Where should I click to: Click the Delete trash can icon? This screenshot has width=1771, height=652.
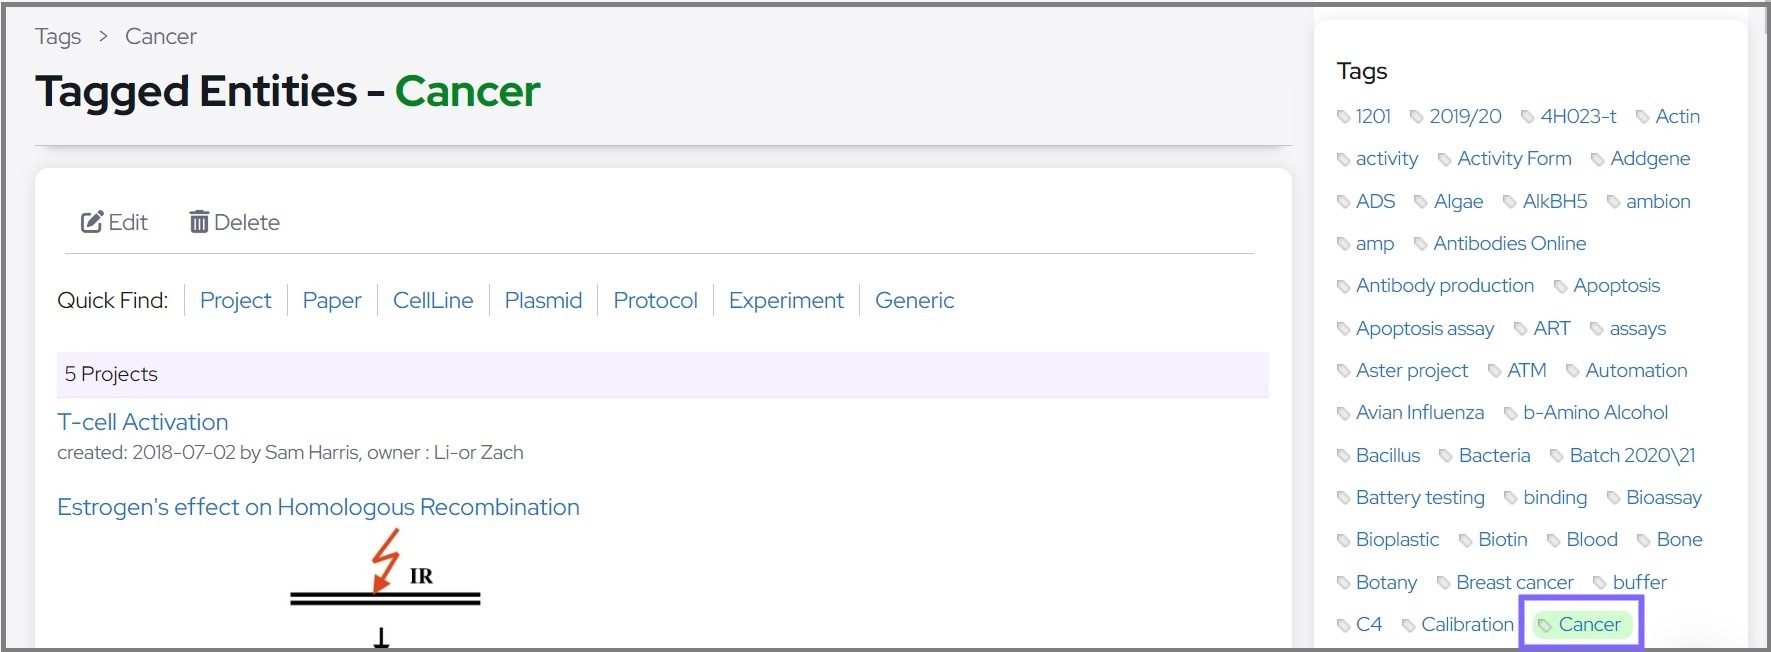point(199,222)
